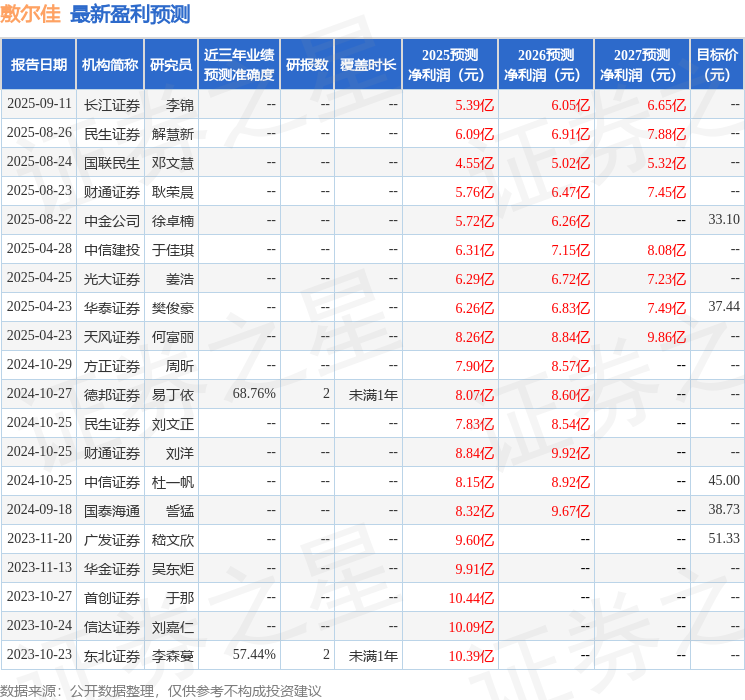Select the date 2023-10-23
The image size is (745, 700).
(x=39, y=654)
